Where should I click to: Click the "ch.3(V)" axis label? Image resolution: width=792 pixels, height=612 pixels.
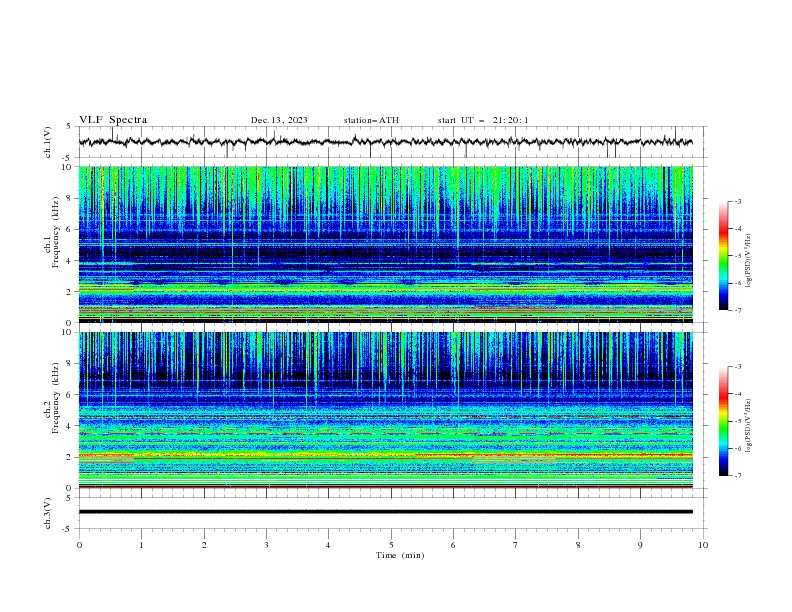click(48, 513)
